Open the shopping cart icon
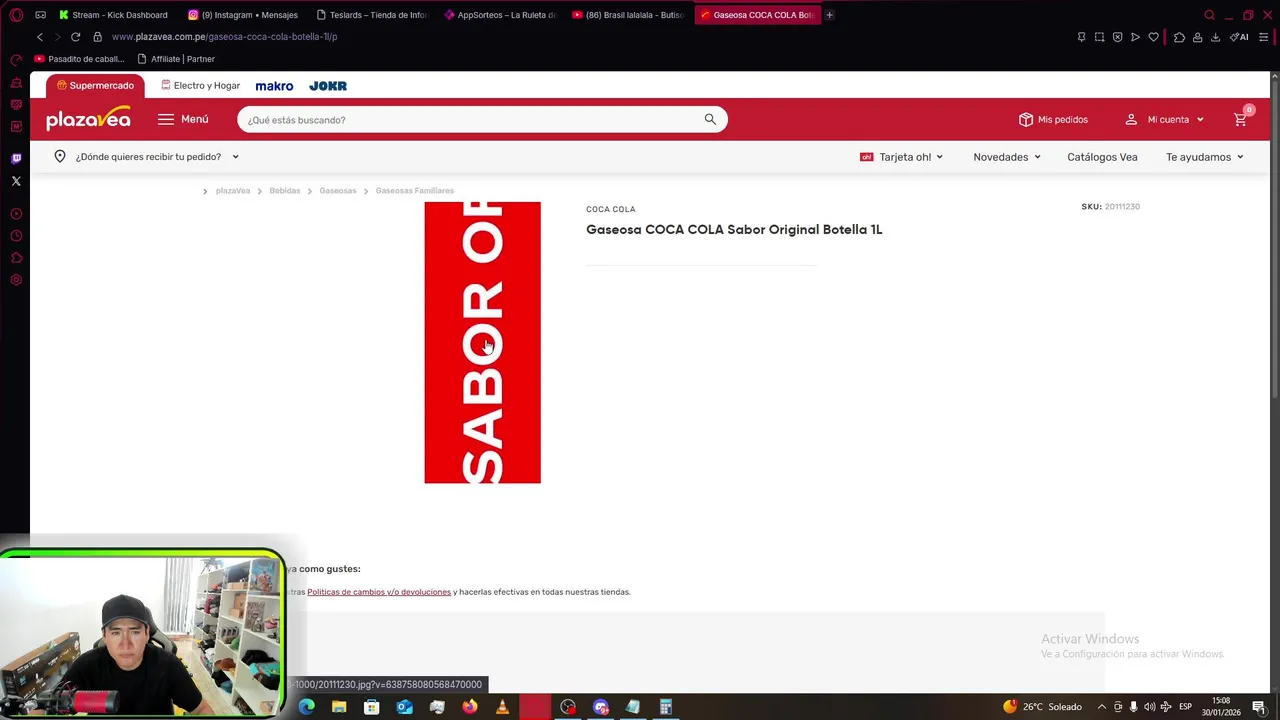The width and height of the screenshot is (1280, 720). coord(1240,119)
